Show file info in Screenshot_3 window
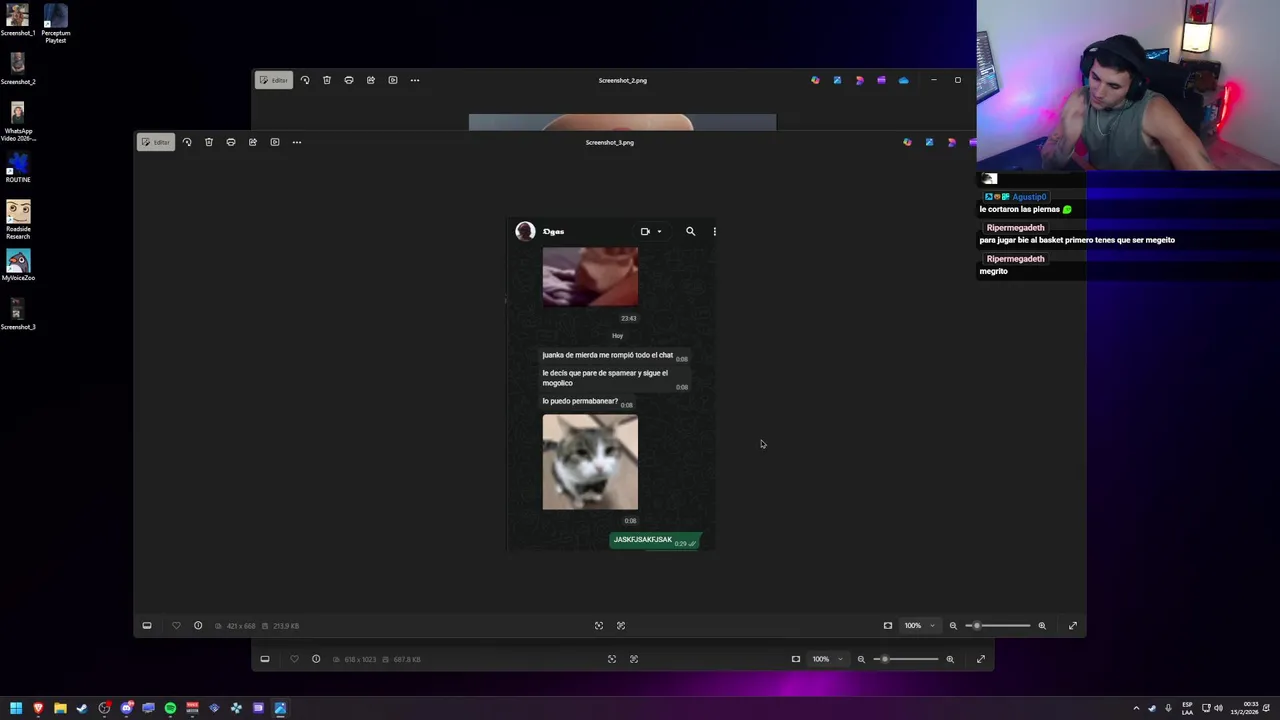 pyautogui.click(x=198, y=626)
